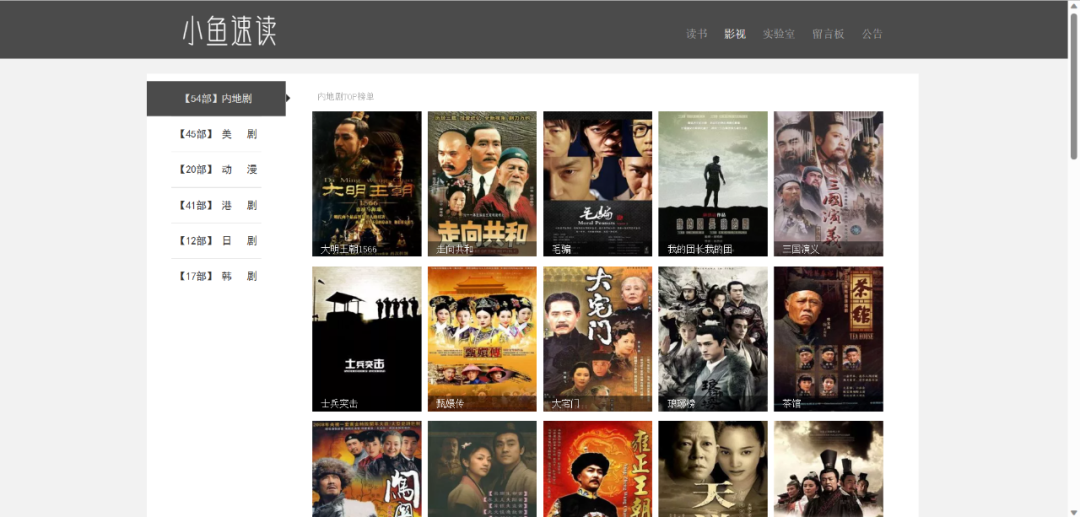Click the 走向共和 drama poster

(482, 183)
